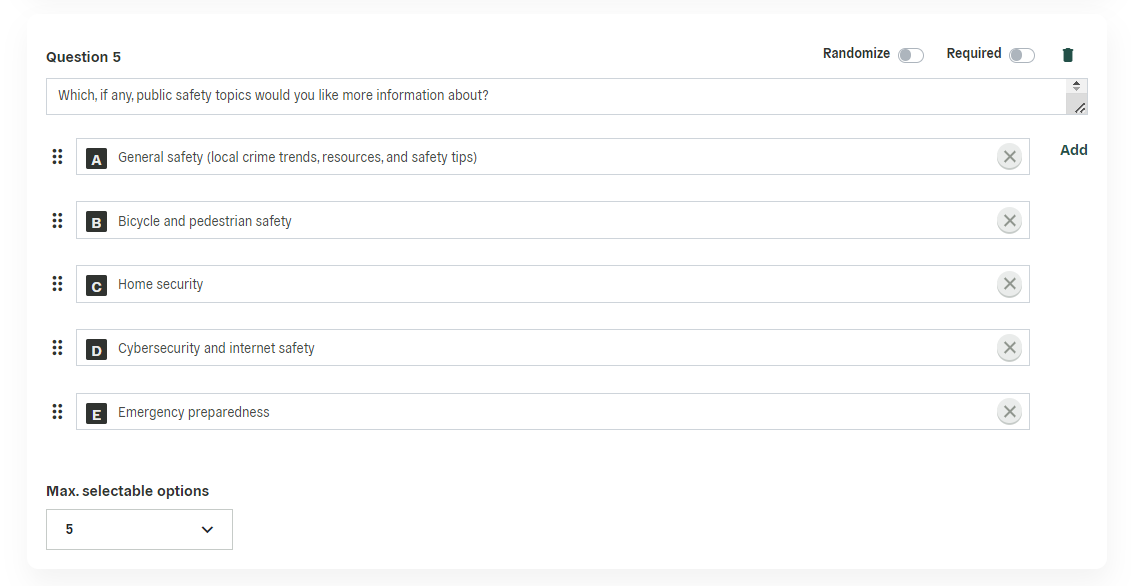Viewport: 1131px width, 586px height.
Task: Remove the Emergency preparedness option
Action: [1009, 412]
